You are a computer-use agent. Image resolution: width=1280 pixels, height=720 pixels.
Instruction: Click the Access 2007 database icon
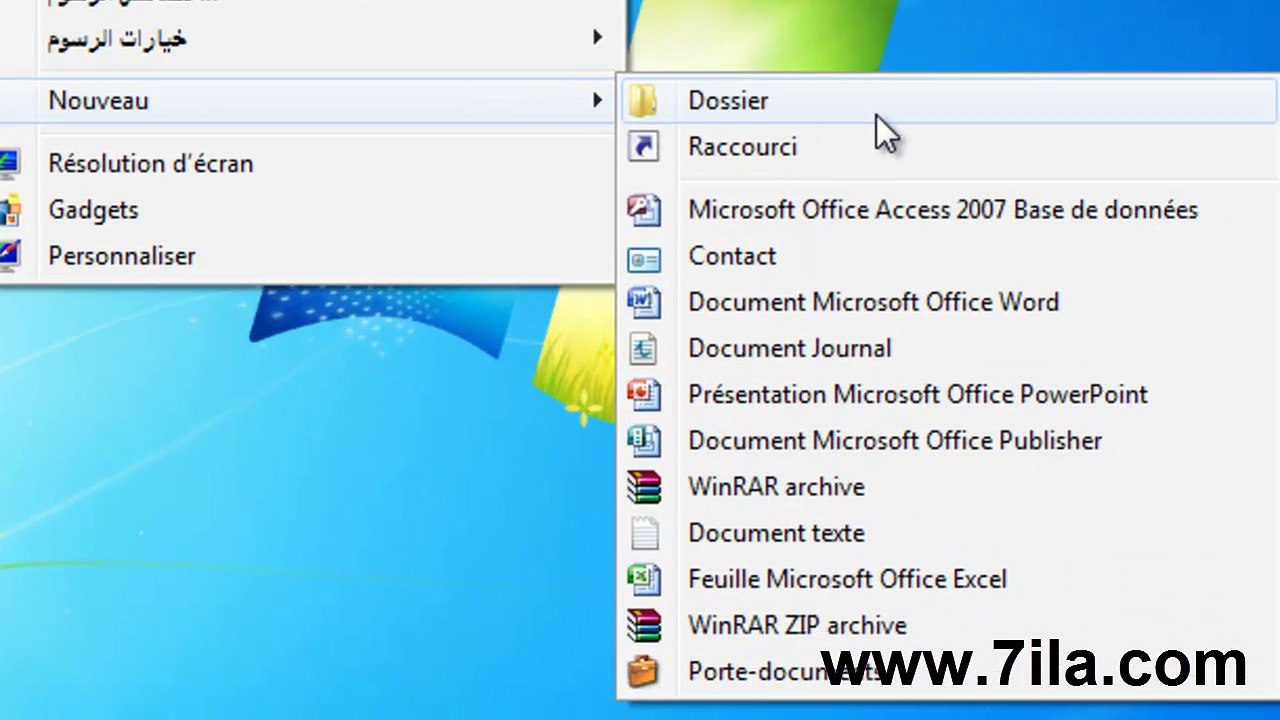[x=643, y=210]
